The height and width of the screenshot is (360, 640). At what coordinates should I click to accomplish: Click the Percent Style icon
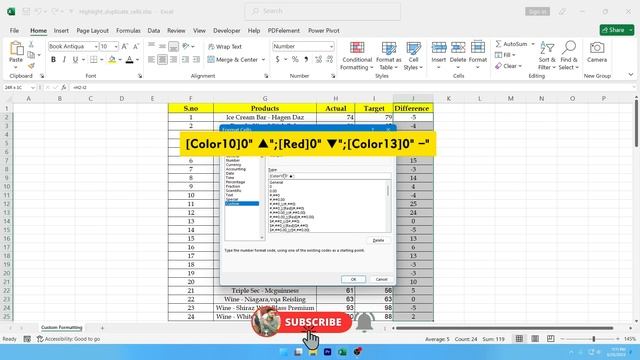click(x=295, y=60)
